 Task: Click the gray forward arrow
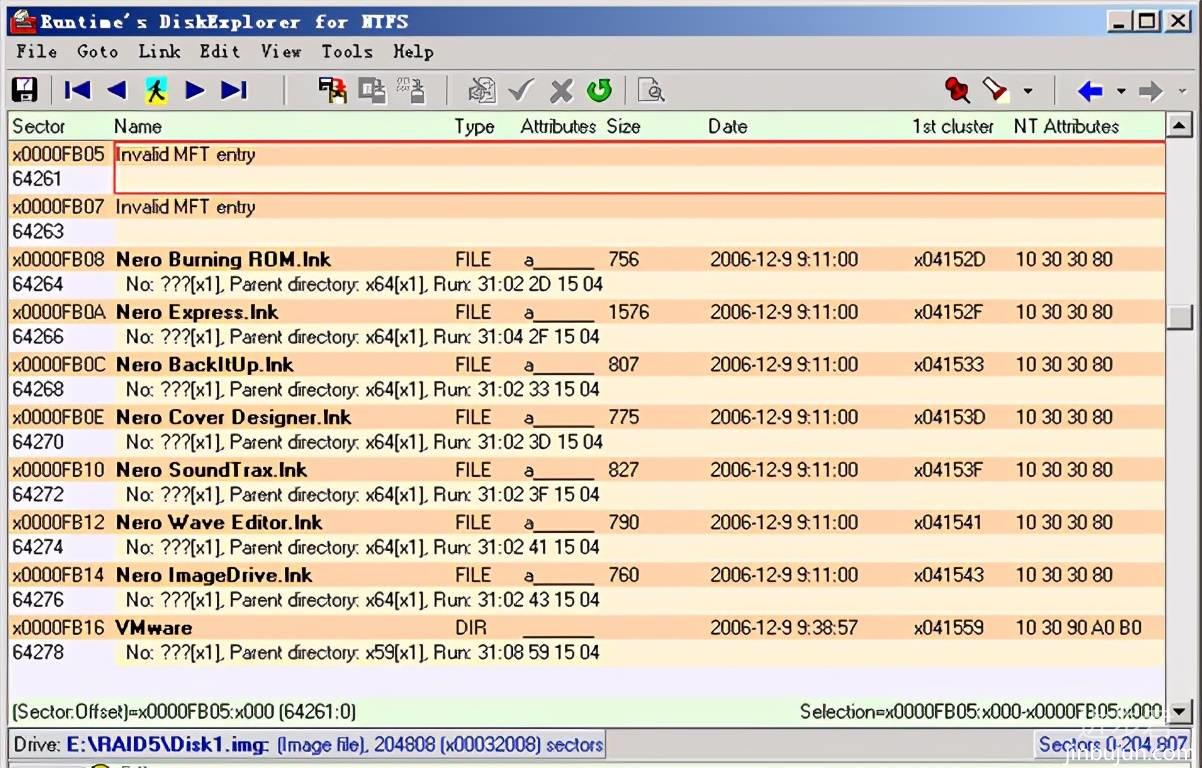click(x=1151, y=91)
